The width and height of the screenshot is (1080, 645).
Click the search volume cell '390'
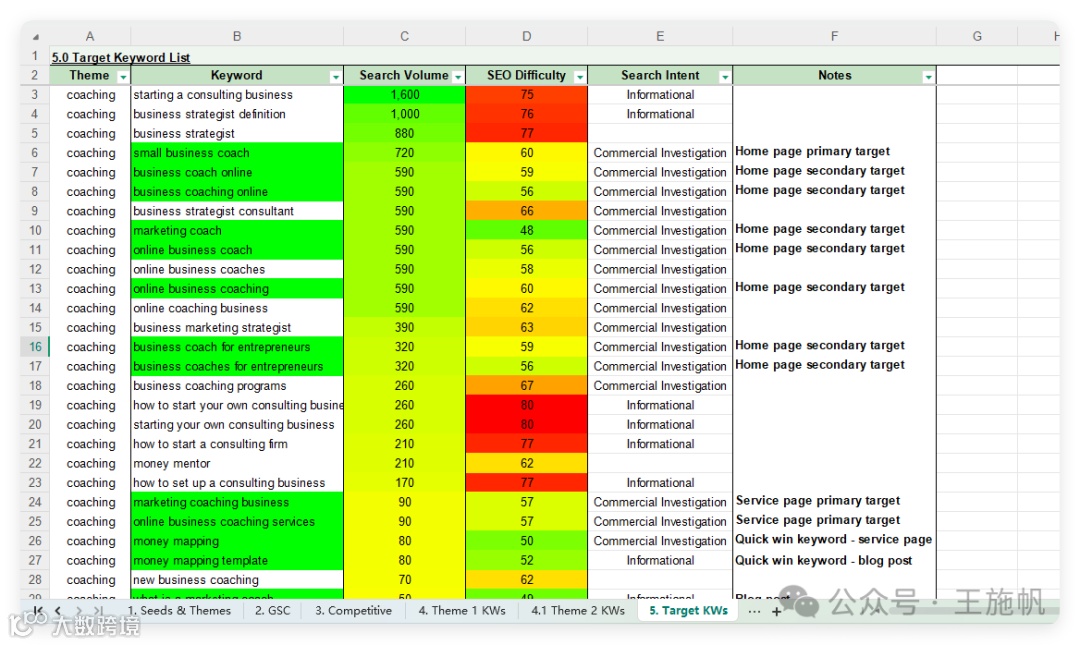point(404,328)
